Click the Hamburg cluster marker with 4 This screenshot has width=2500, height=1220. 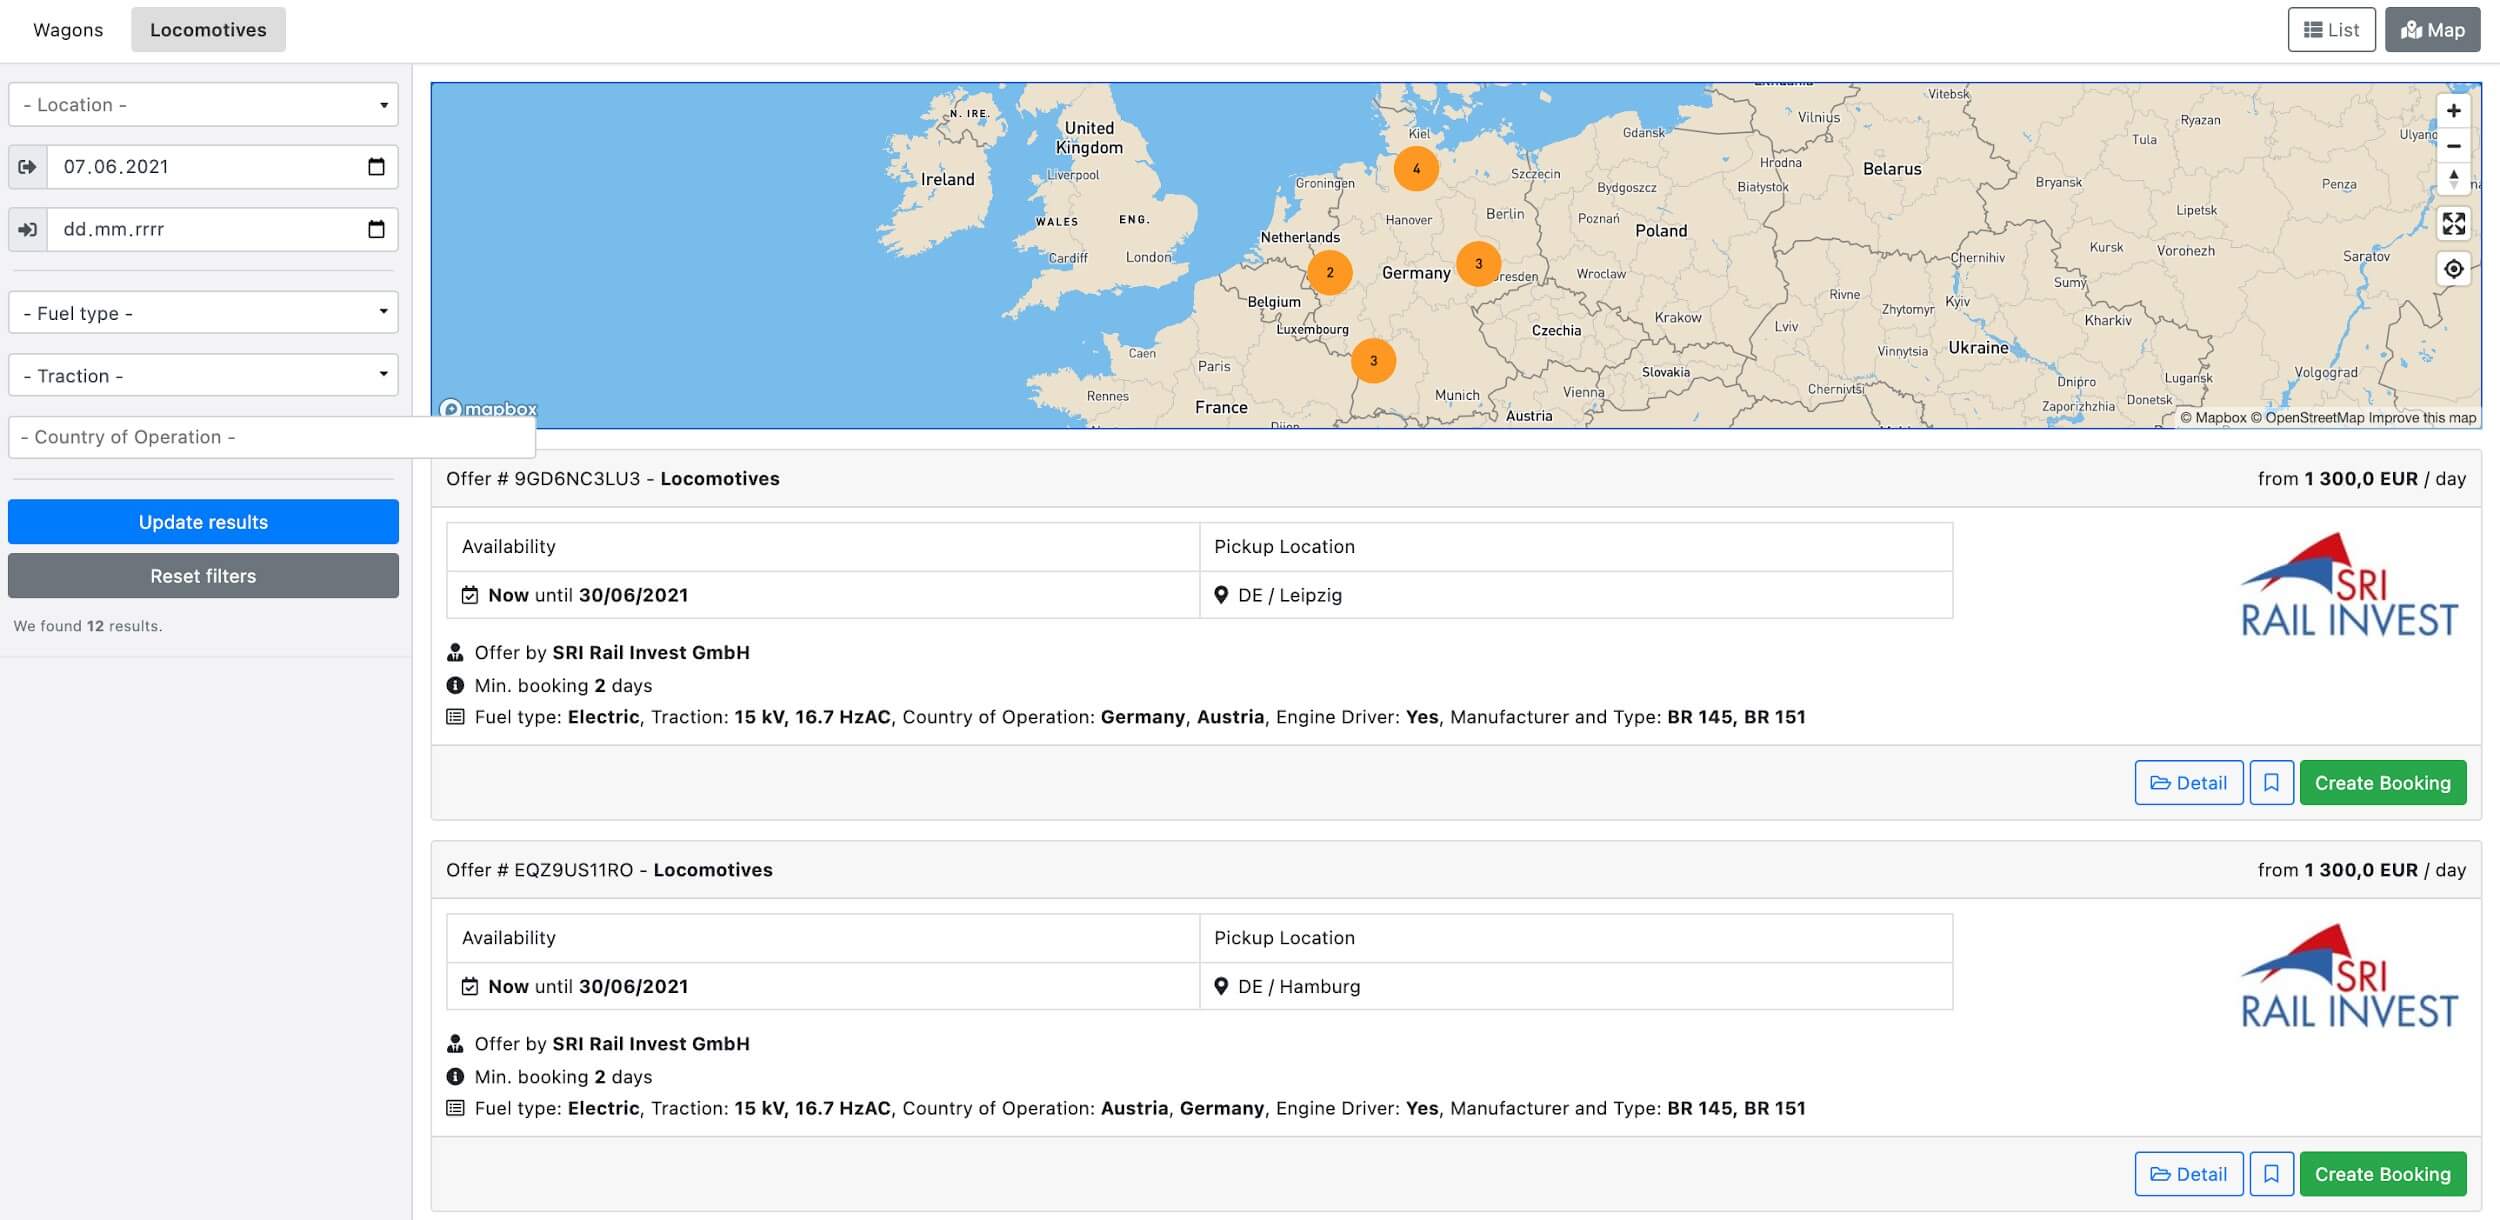(x=1416, y=169)
